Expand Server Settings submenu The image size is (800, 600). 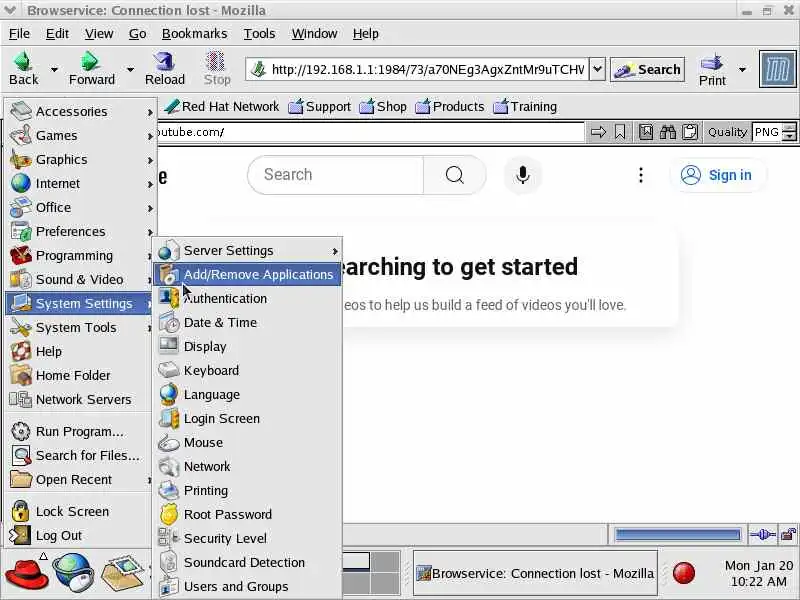tap(247, 251)
